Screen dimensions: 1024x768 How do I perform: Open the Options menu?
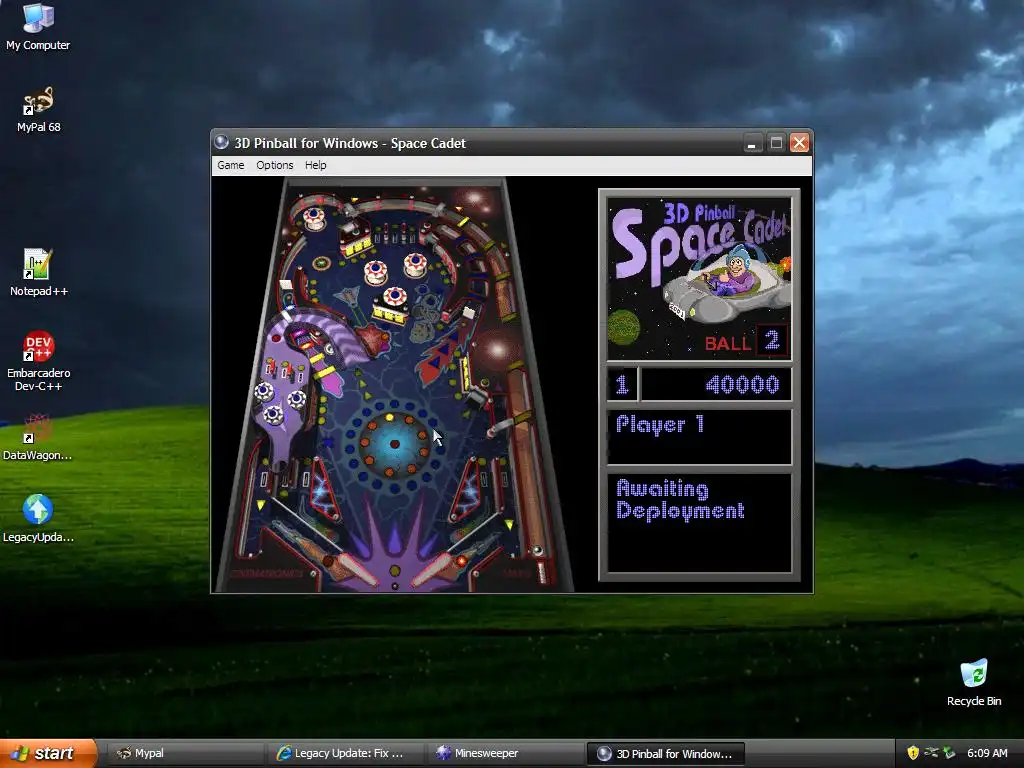pyautogui.click(x=274, y=165)
